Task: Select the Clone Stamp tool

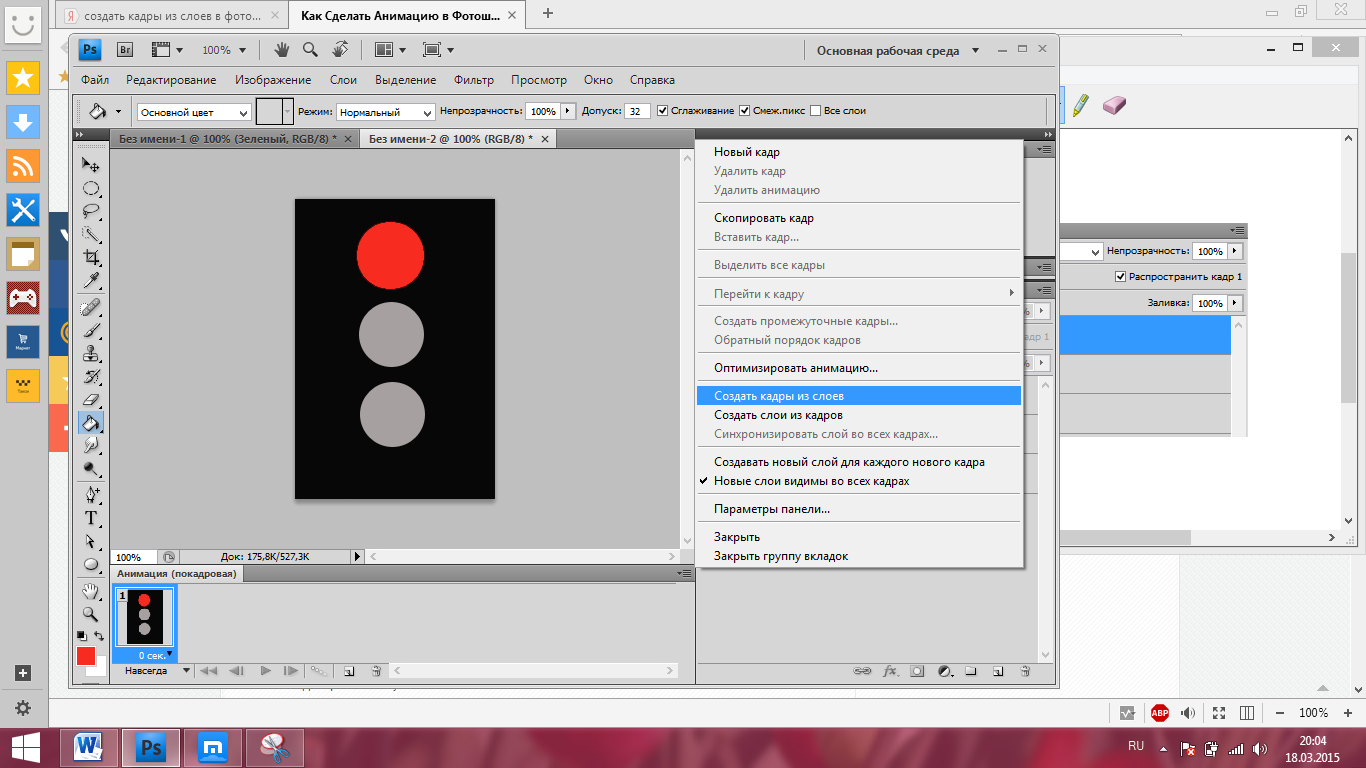Action: point(91,353)
